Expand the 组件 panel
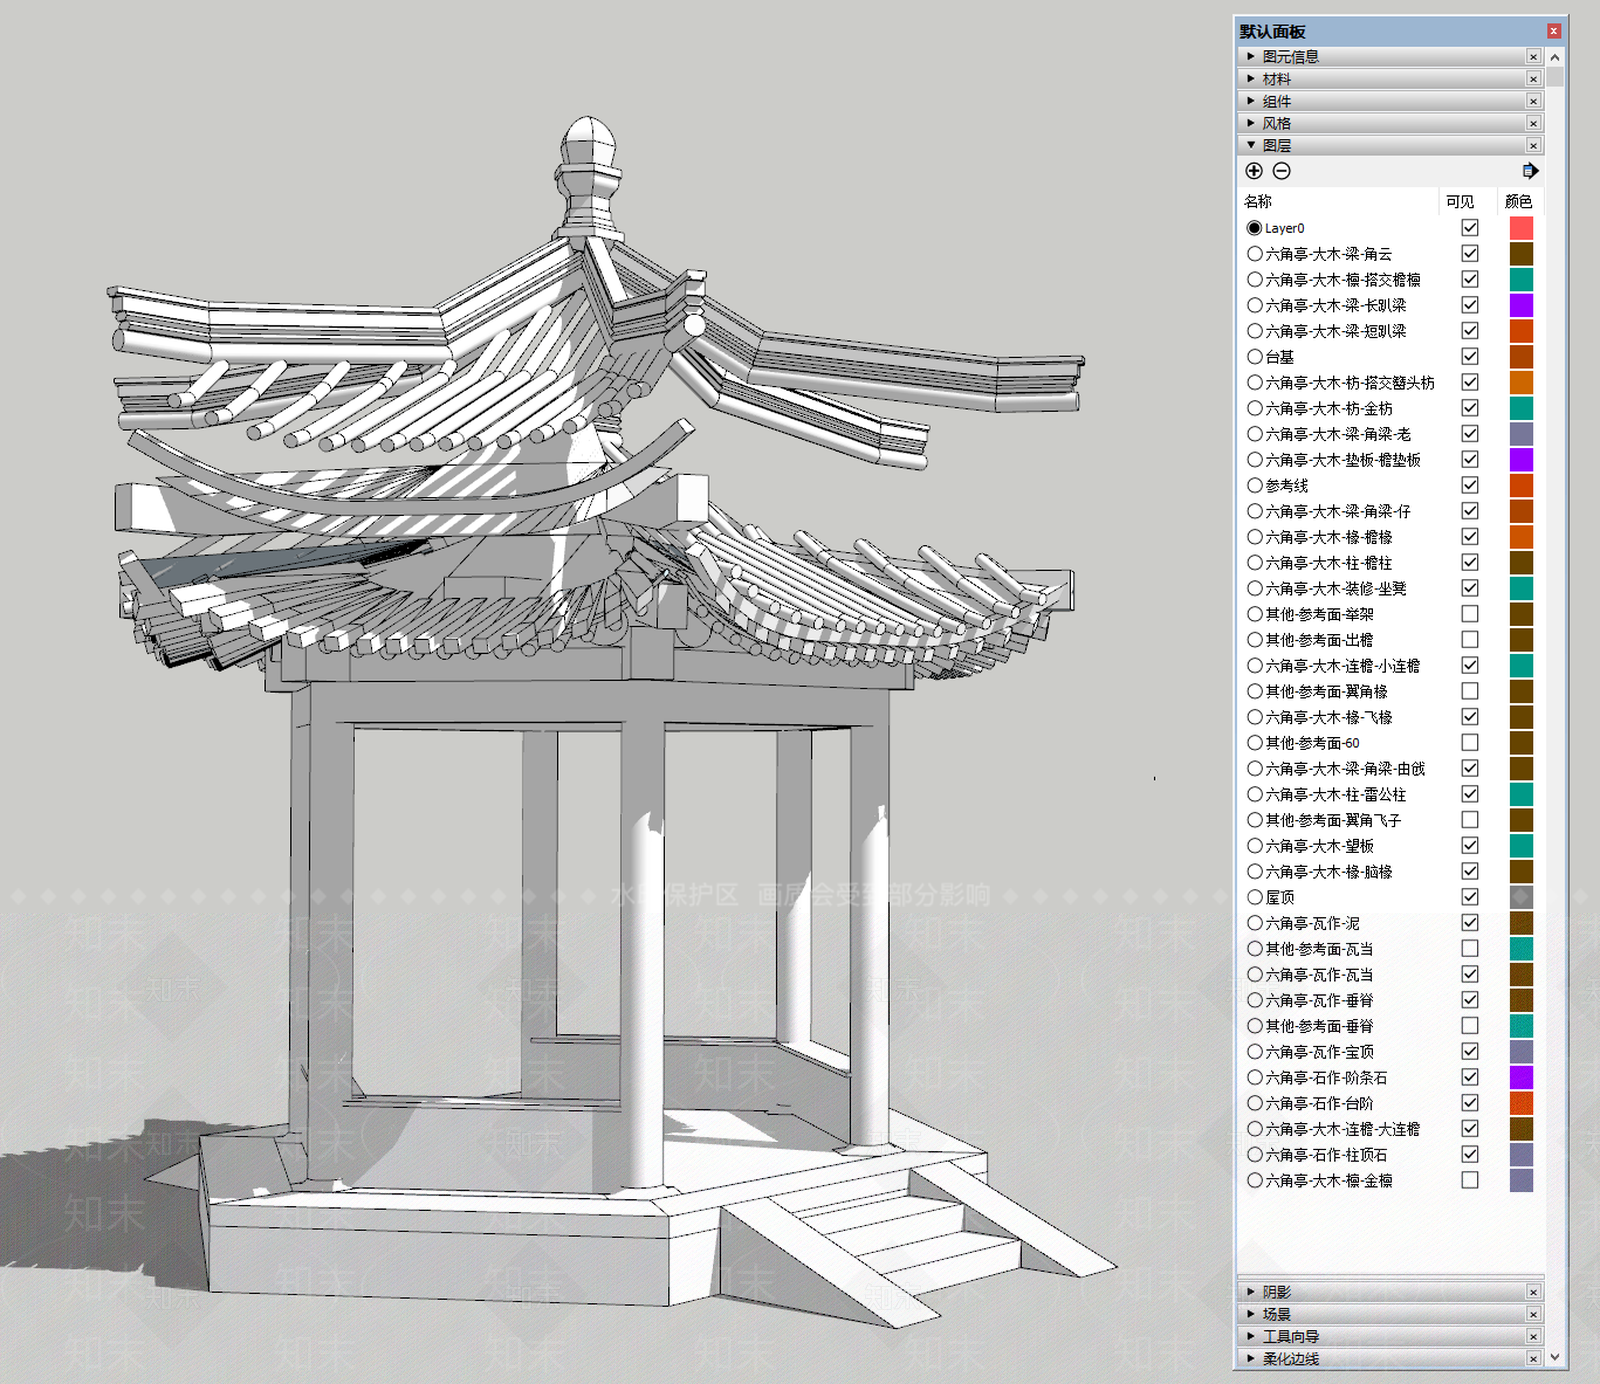This screenshot has width=1600, height=1384. pyautogui.click(x=1276, y=101)
